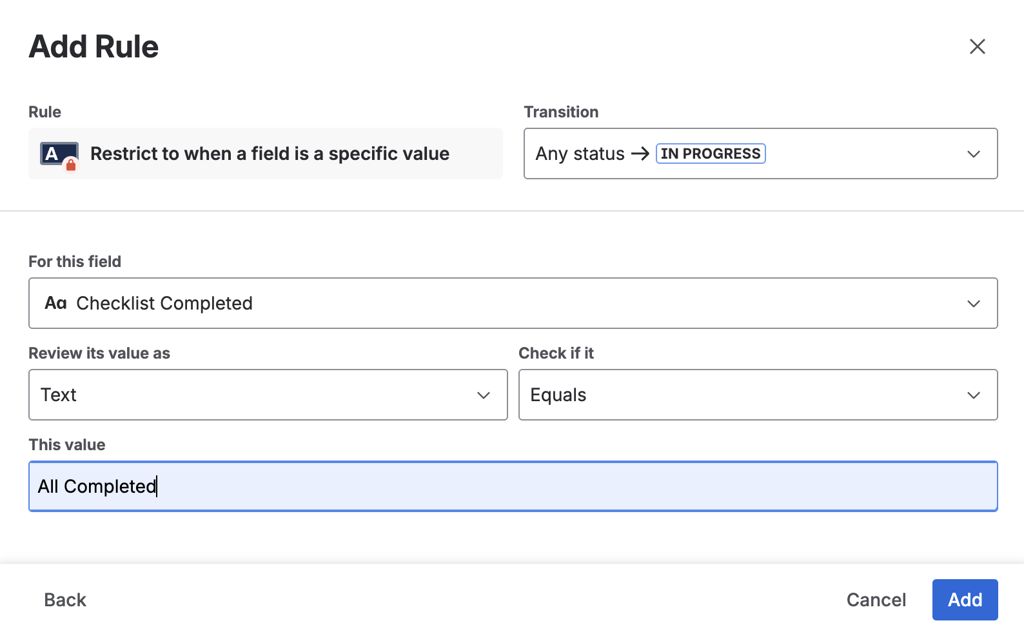Click the Aa text field type icon
The height and width of the screenshot is (634, 1024).
(56, 302)
